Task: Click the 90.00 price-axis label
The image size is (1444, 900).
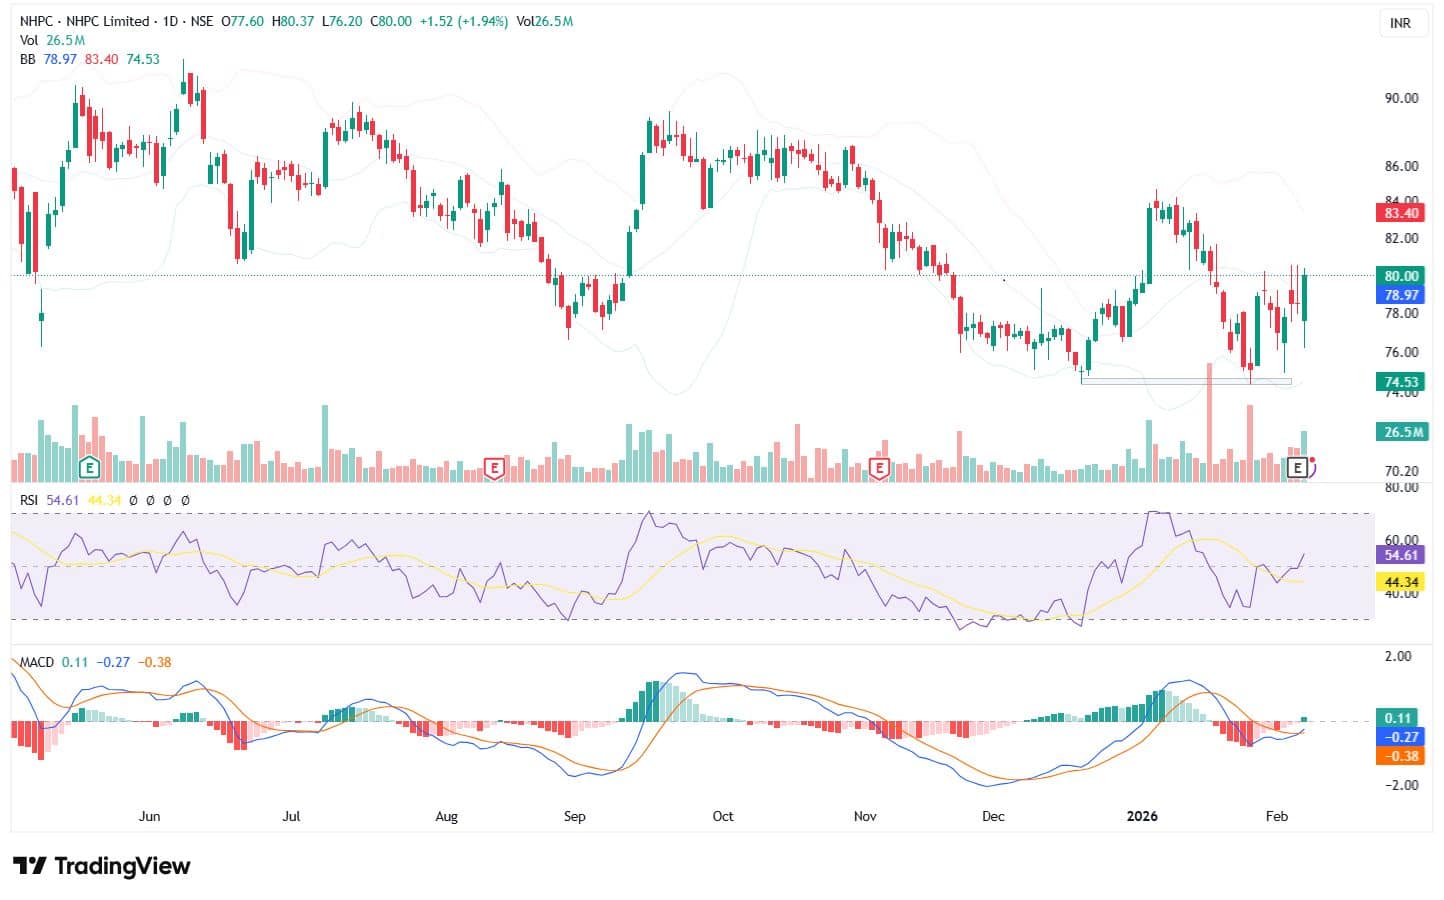Action: point(1401,98)
